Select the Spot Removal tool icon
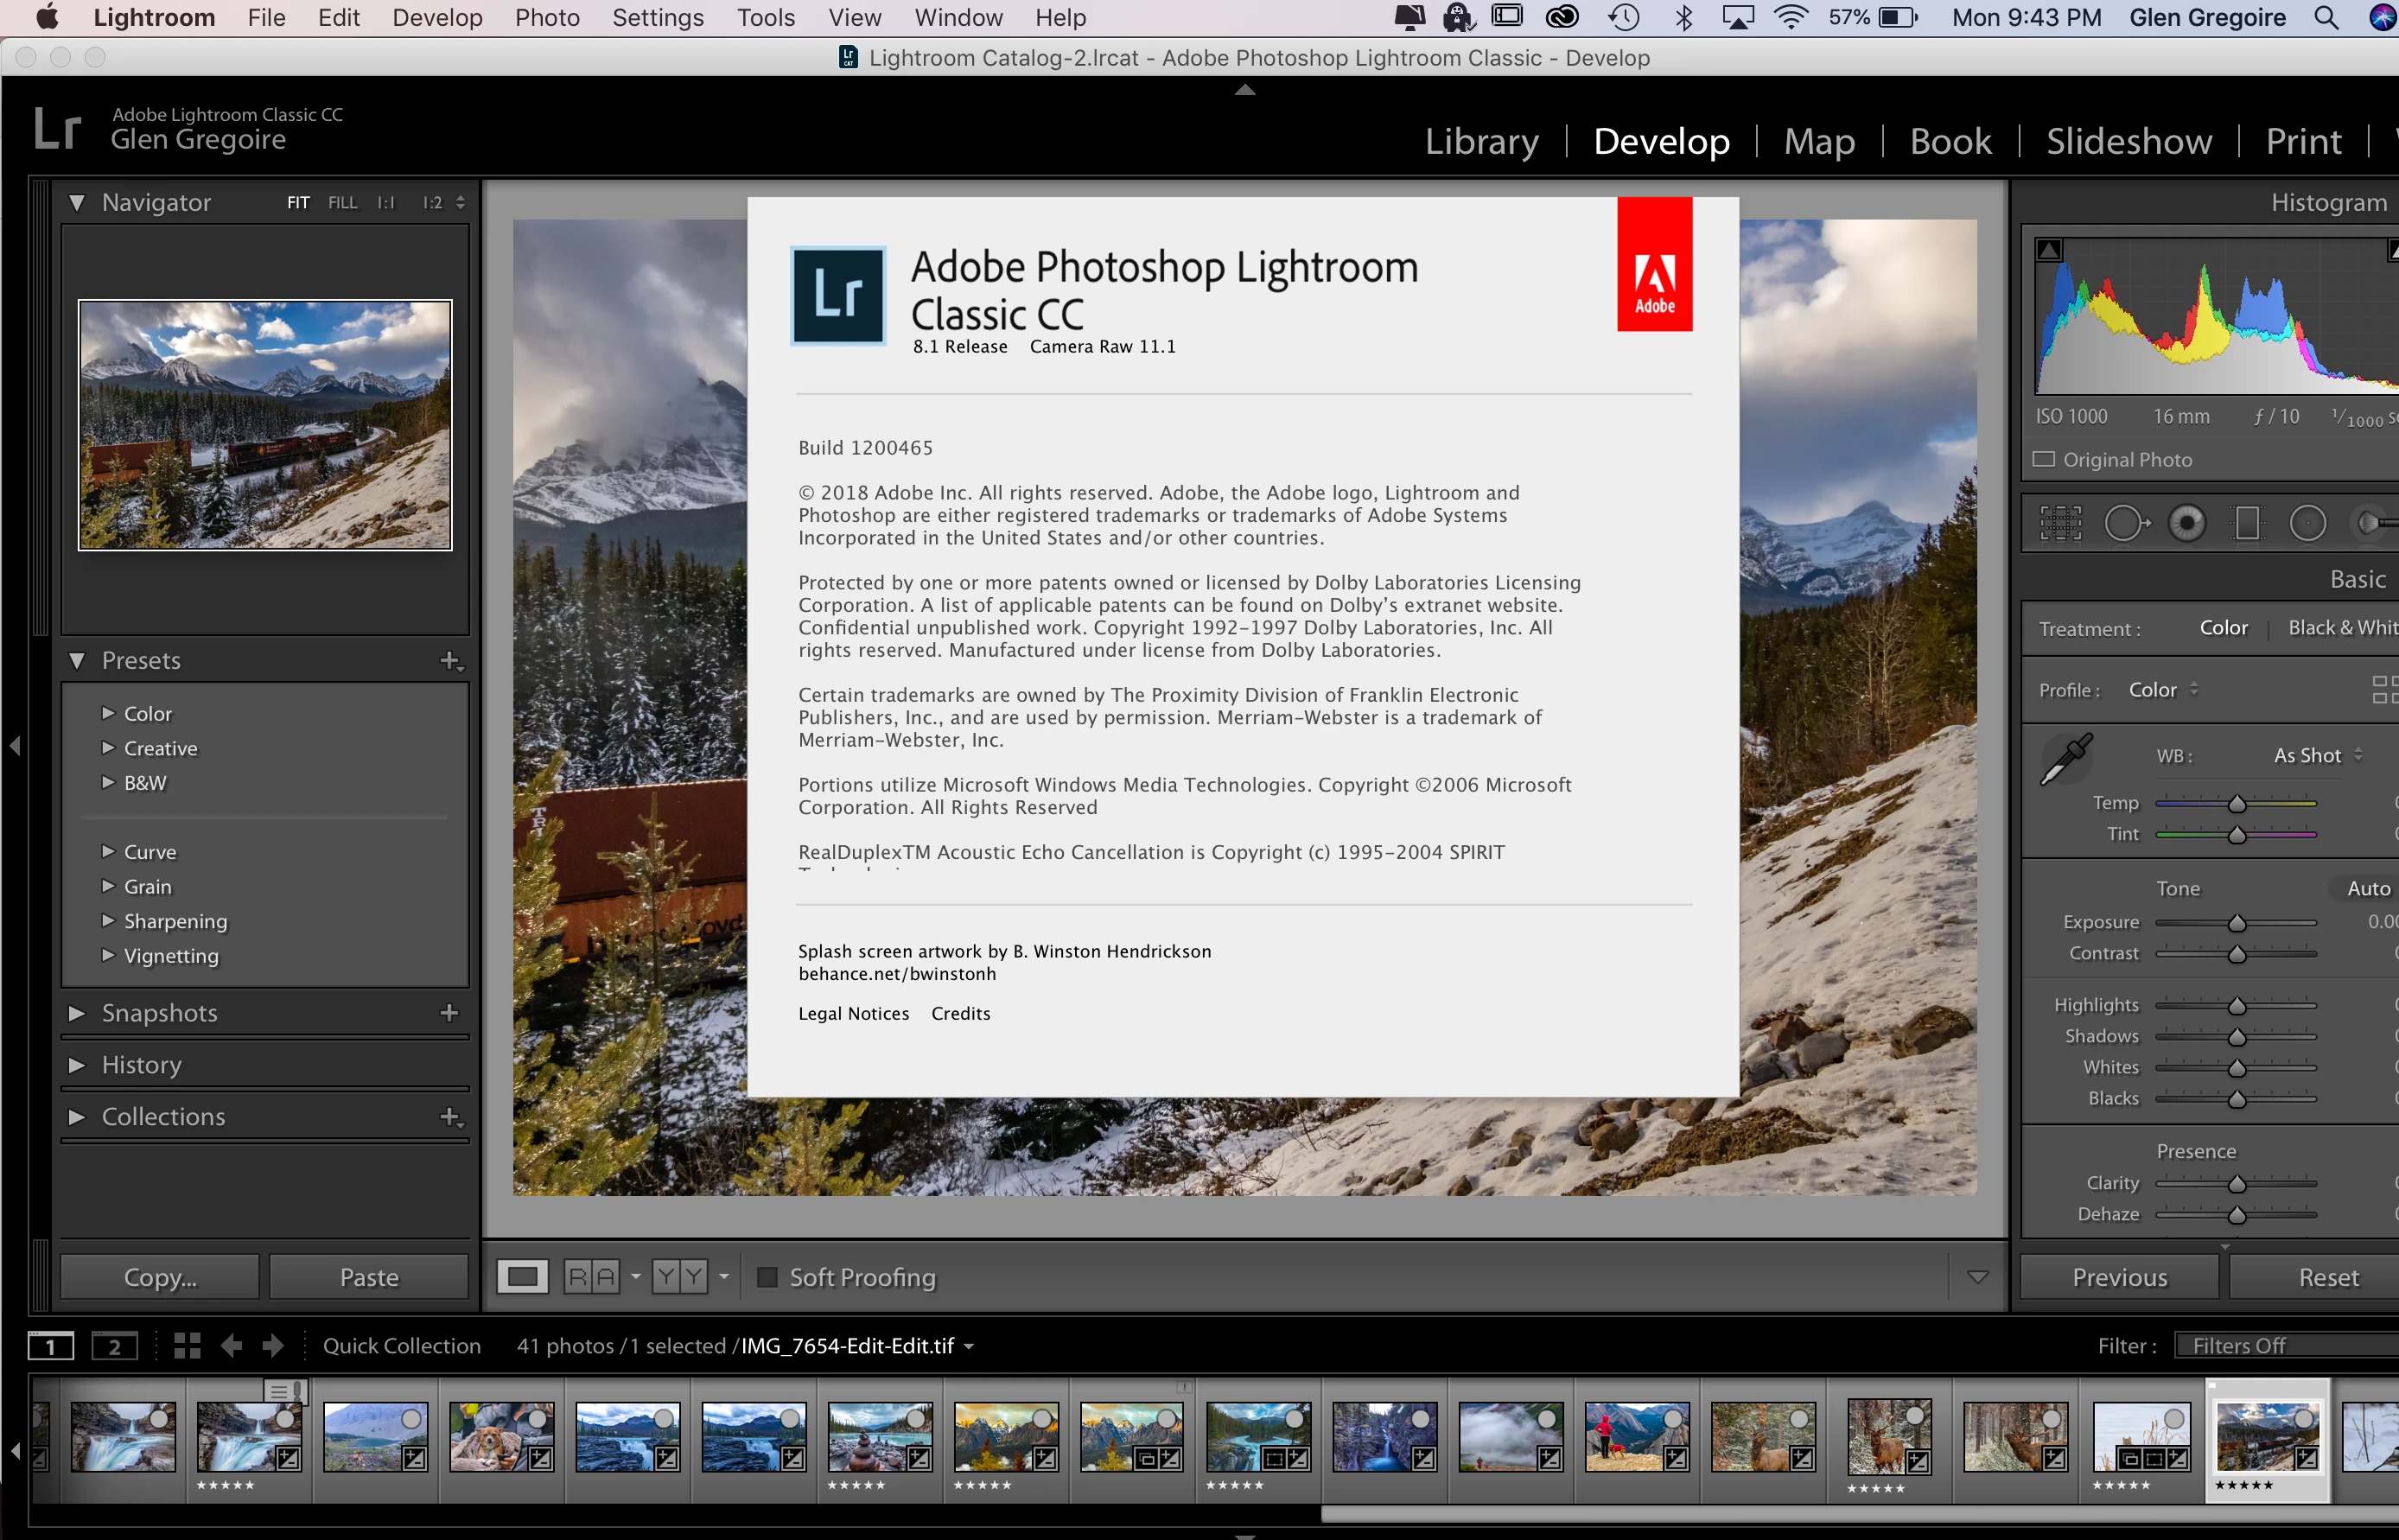Viewport: 2399px width, 1540px height. tap(2124, 523)
